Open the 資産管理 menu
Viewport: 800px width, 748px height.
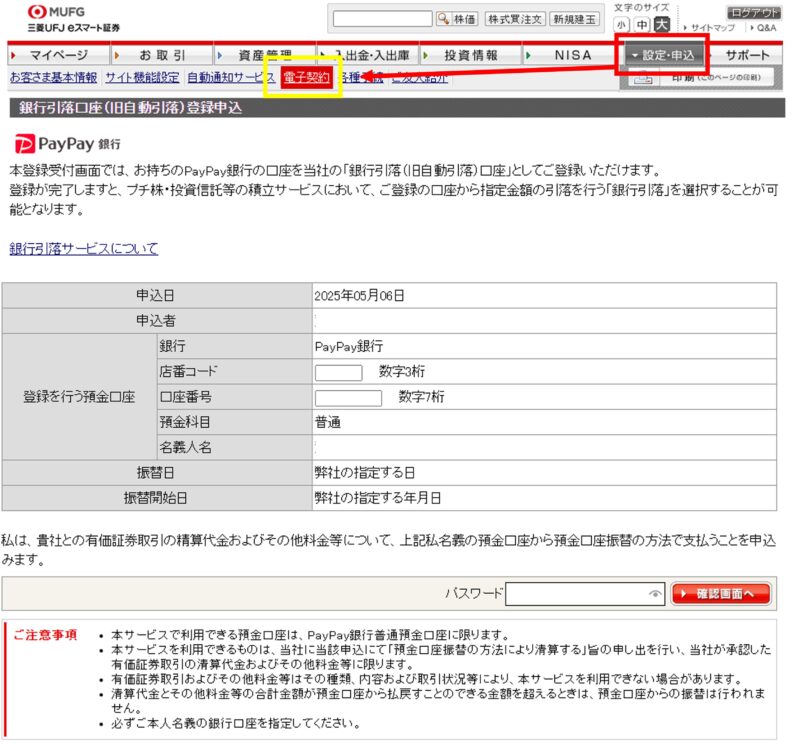pos(265,55)
